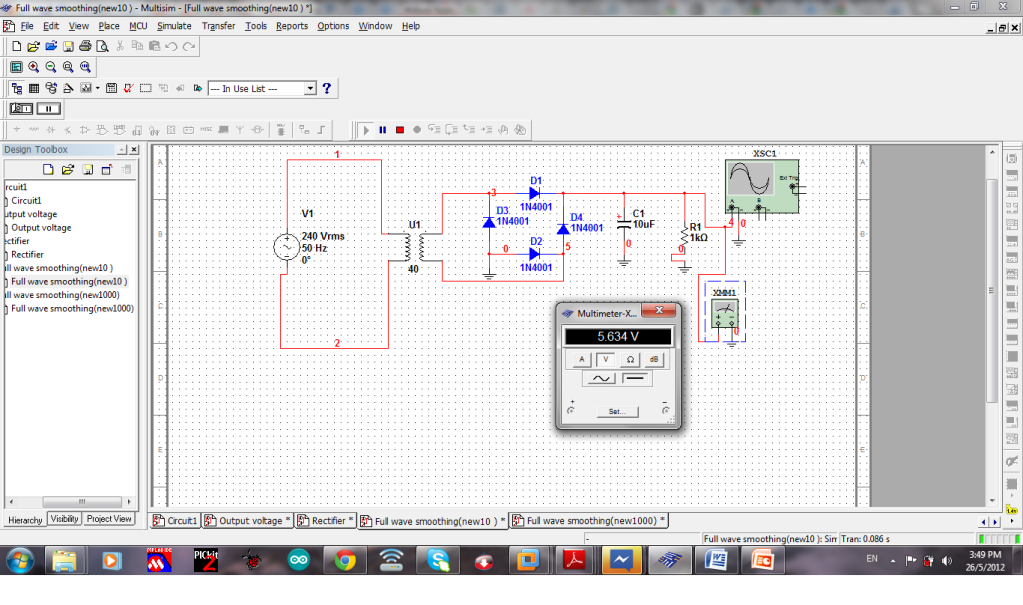Stop the simulation using the red square icon
Image resolution: width=1023 pixels, height=605 pixels.
(x=399, y=129)
